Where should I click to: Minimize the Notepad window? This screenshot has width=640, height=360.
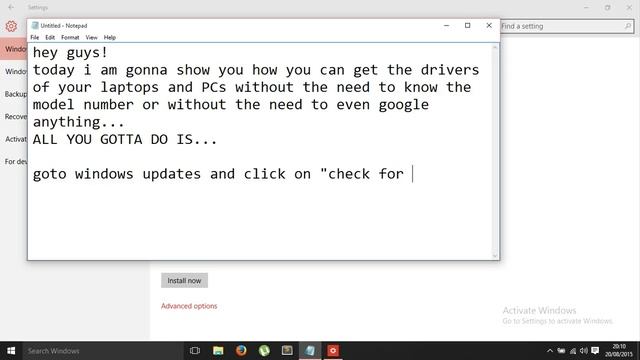tap(447, 25)
